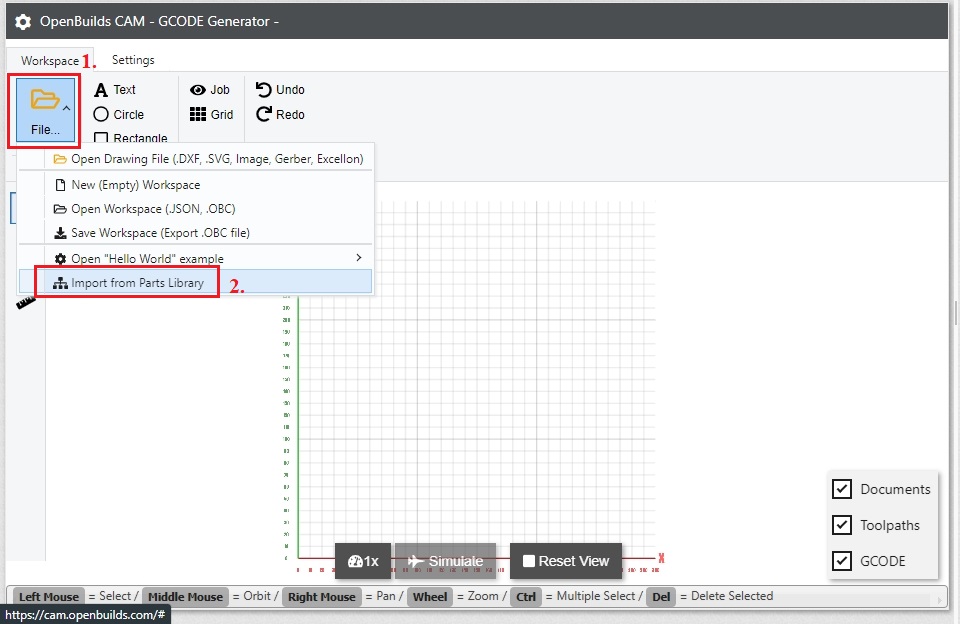Screen dimensions: 960x624
Task: Select the Circle tool
Action: pyautogui.click(x=119, y=115)
